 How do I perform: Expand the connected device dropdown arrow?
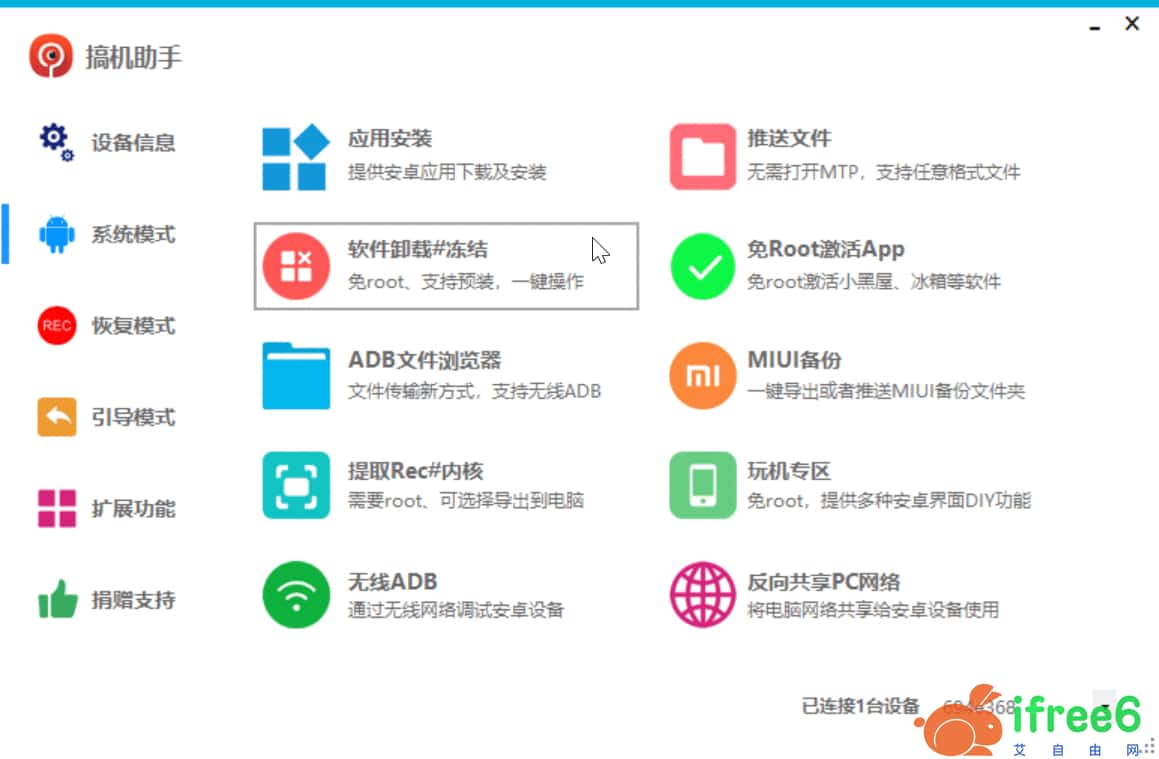click(x=1105, y=707)
